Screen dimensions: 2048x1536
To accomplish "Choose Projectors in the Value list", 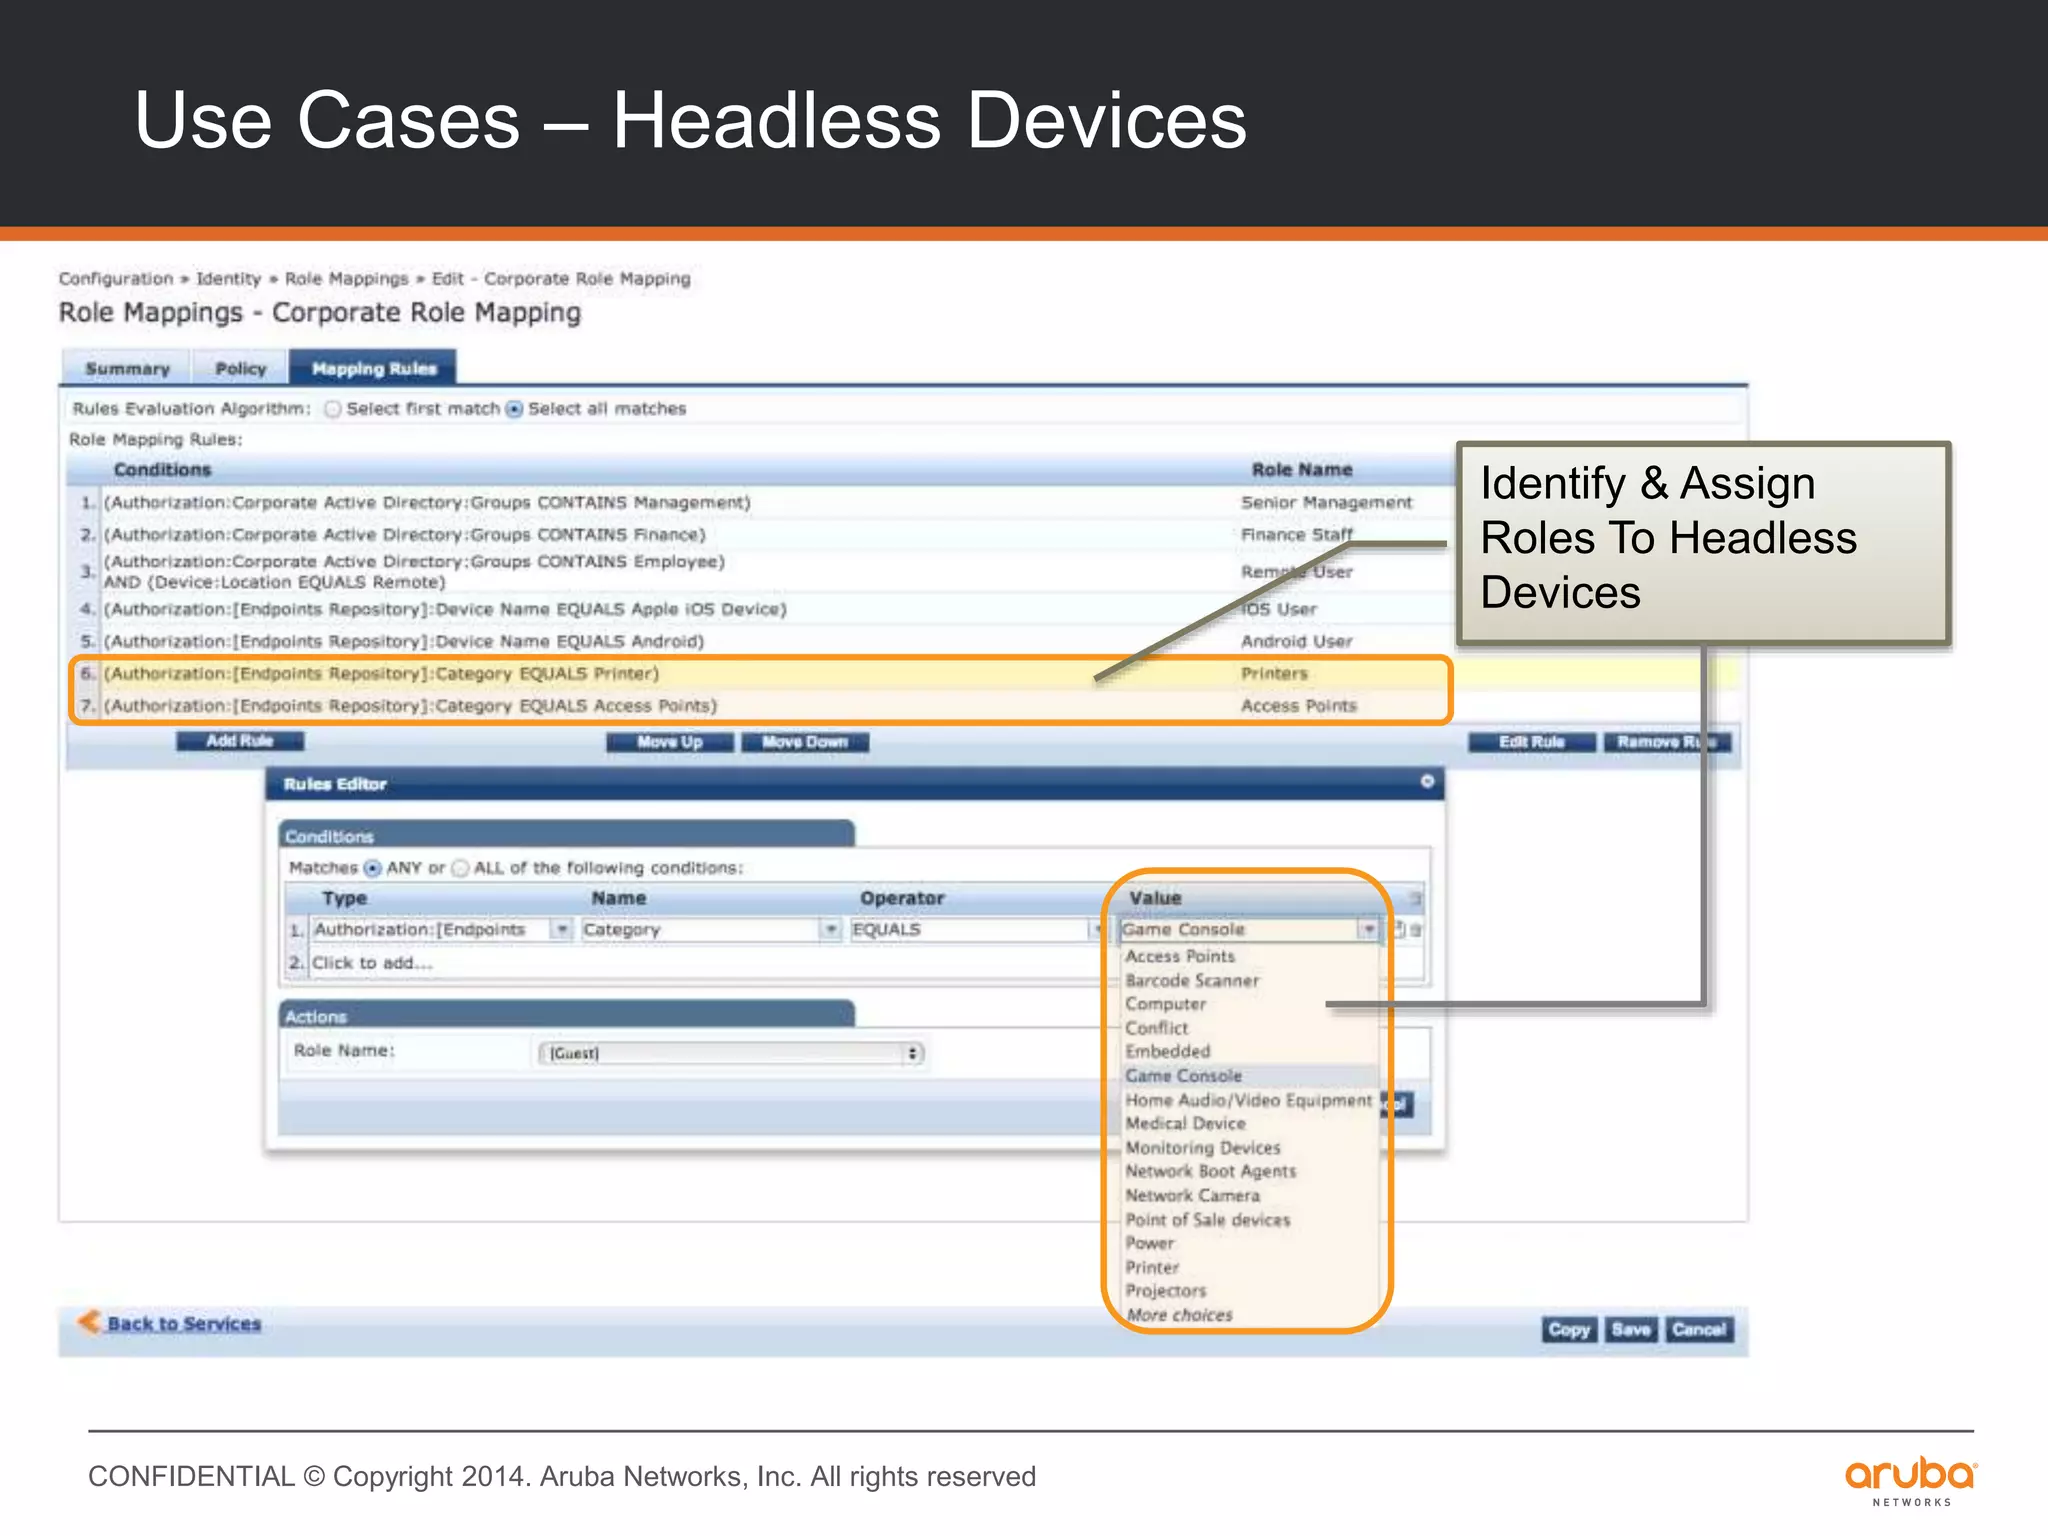I will click(1166, 1291).
